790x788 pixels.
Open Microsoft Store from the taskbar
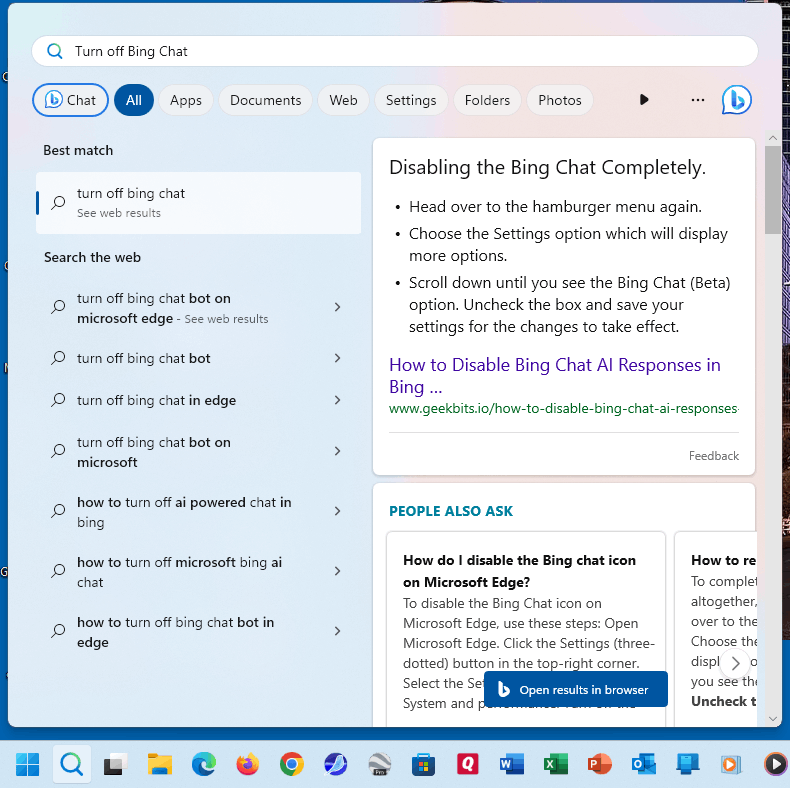423,765
